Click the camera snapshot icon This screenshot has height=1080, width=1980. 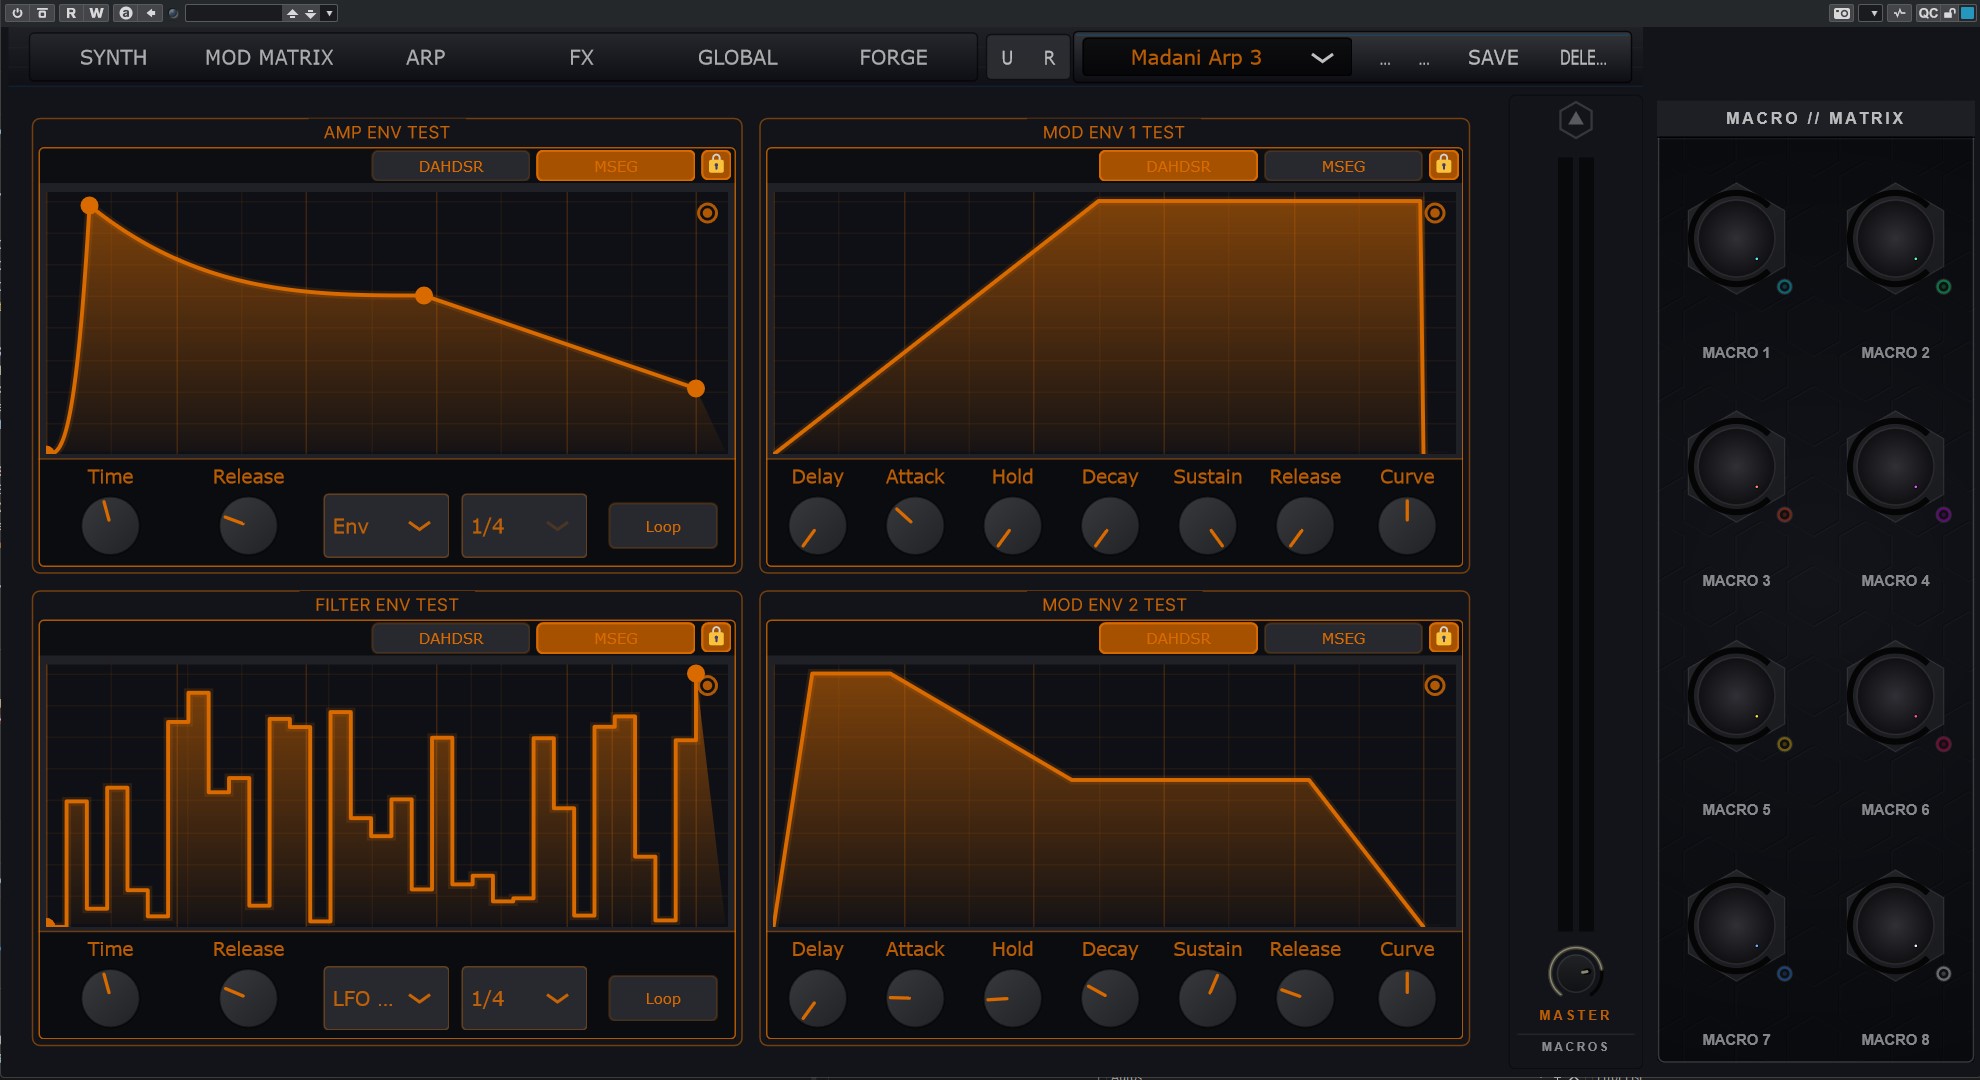pyautogui.click(x=1841, y=13)
